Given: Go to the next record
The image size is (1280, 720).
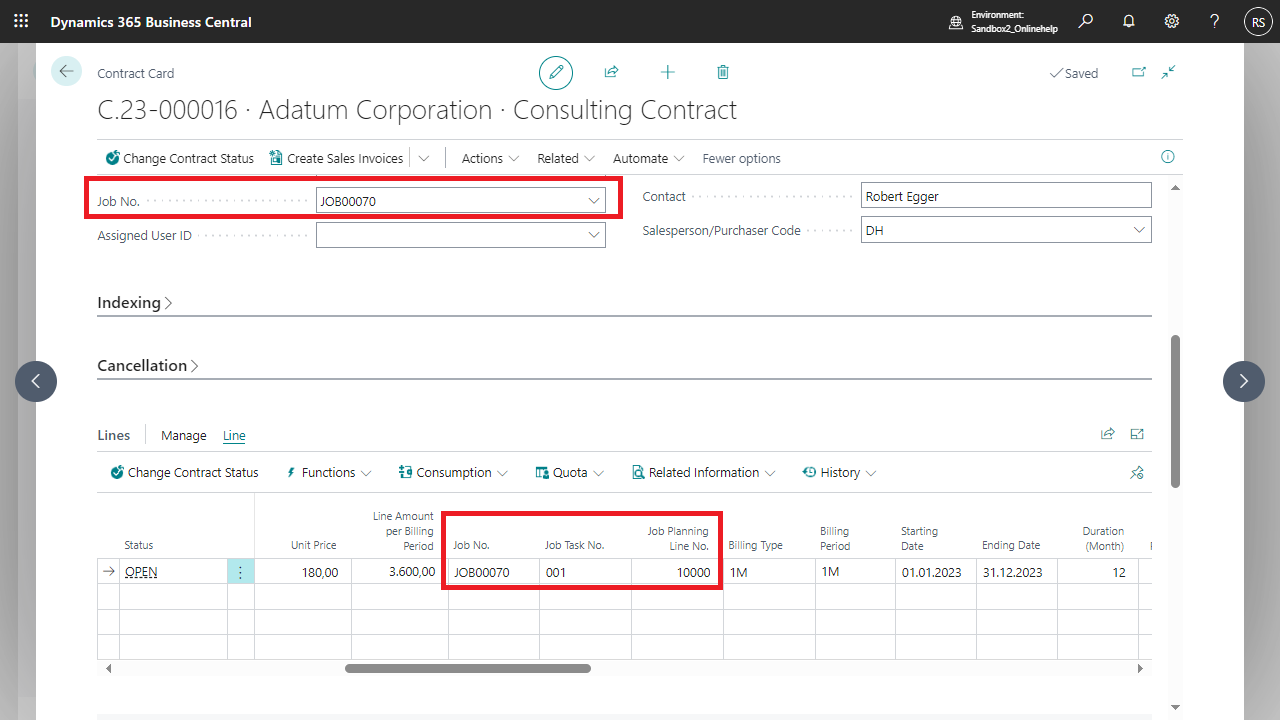Looking at the screenshot, I should pos(1244,381).
